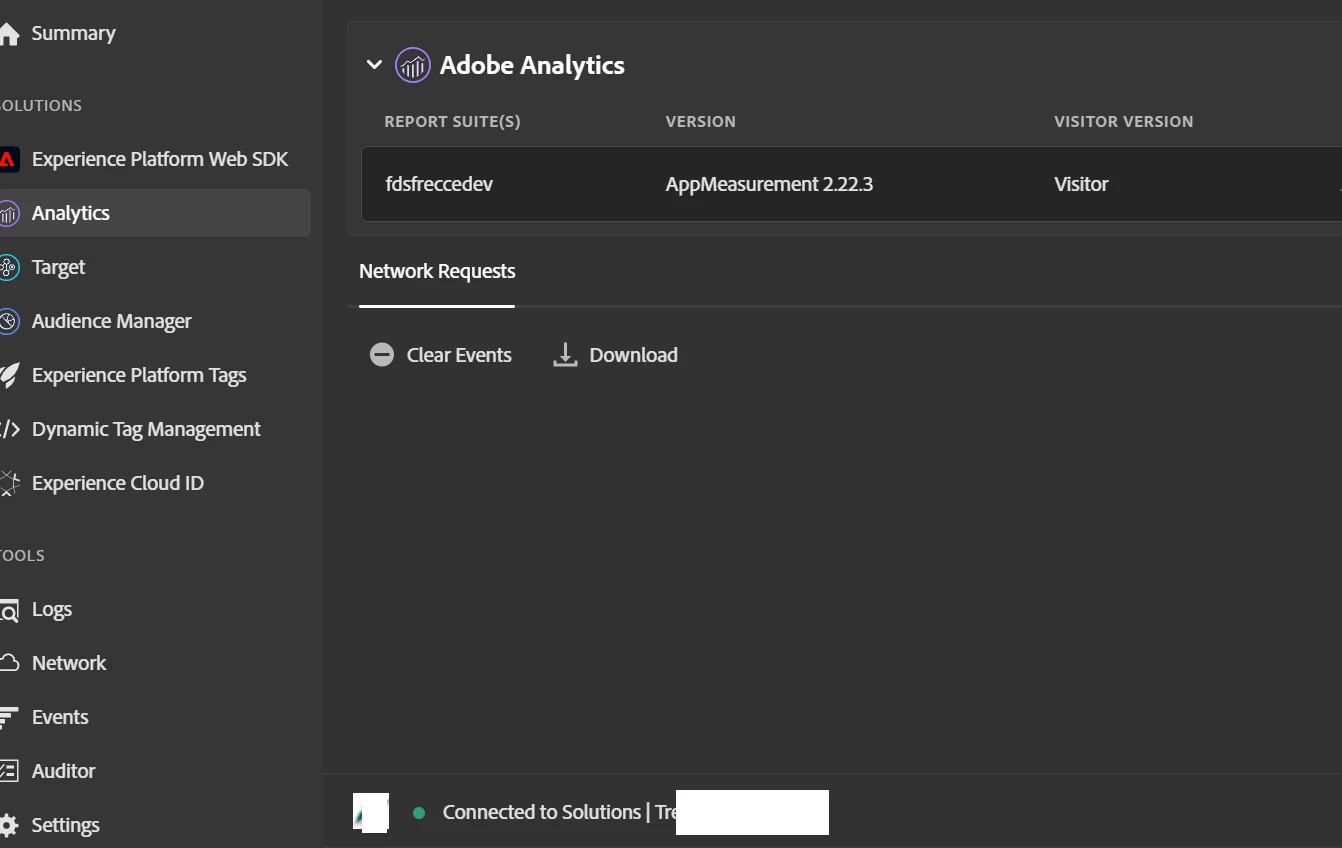Image resolution: width=1342 pixels, height=848 pixels.
Task: Click the green connection status dot
Action: (x=419, y=813)
